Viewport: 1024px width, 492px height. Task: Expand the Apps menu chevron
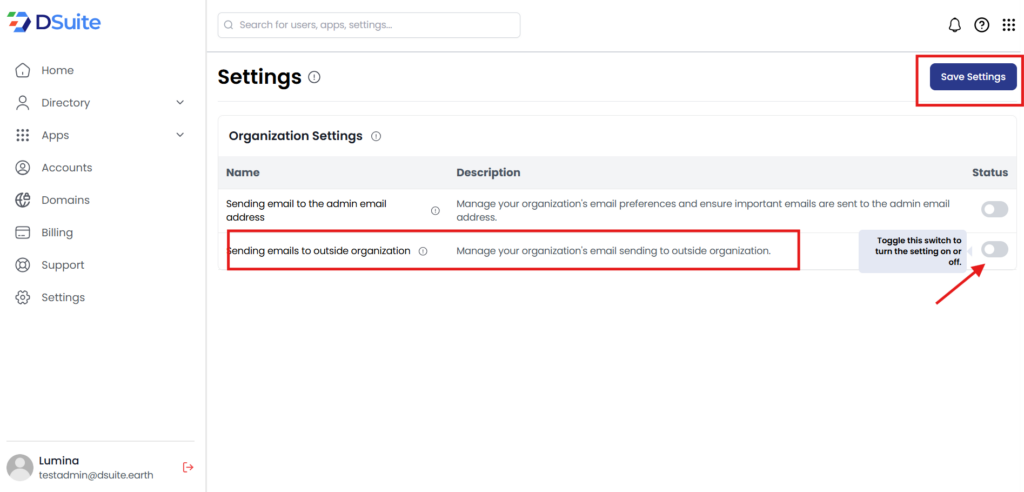[x=180, y=135]
